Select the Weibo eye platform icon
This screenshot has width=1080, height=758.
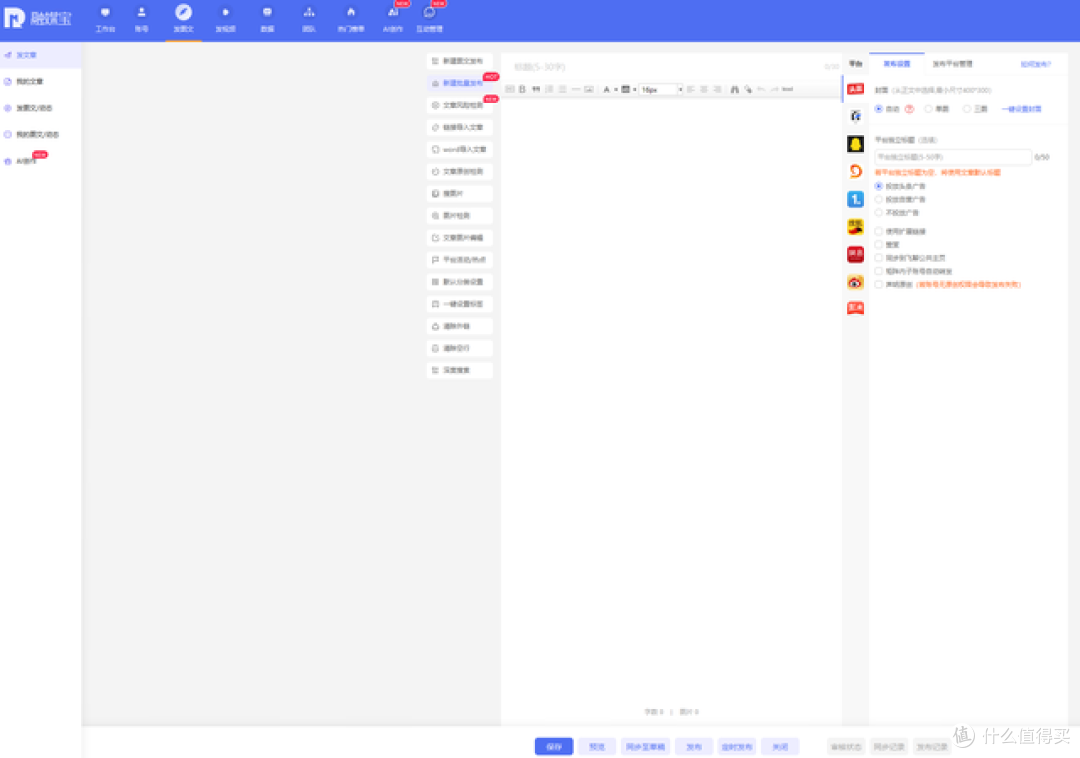[x=855, y=282]
